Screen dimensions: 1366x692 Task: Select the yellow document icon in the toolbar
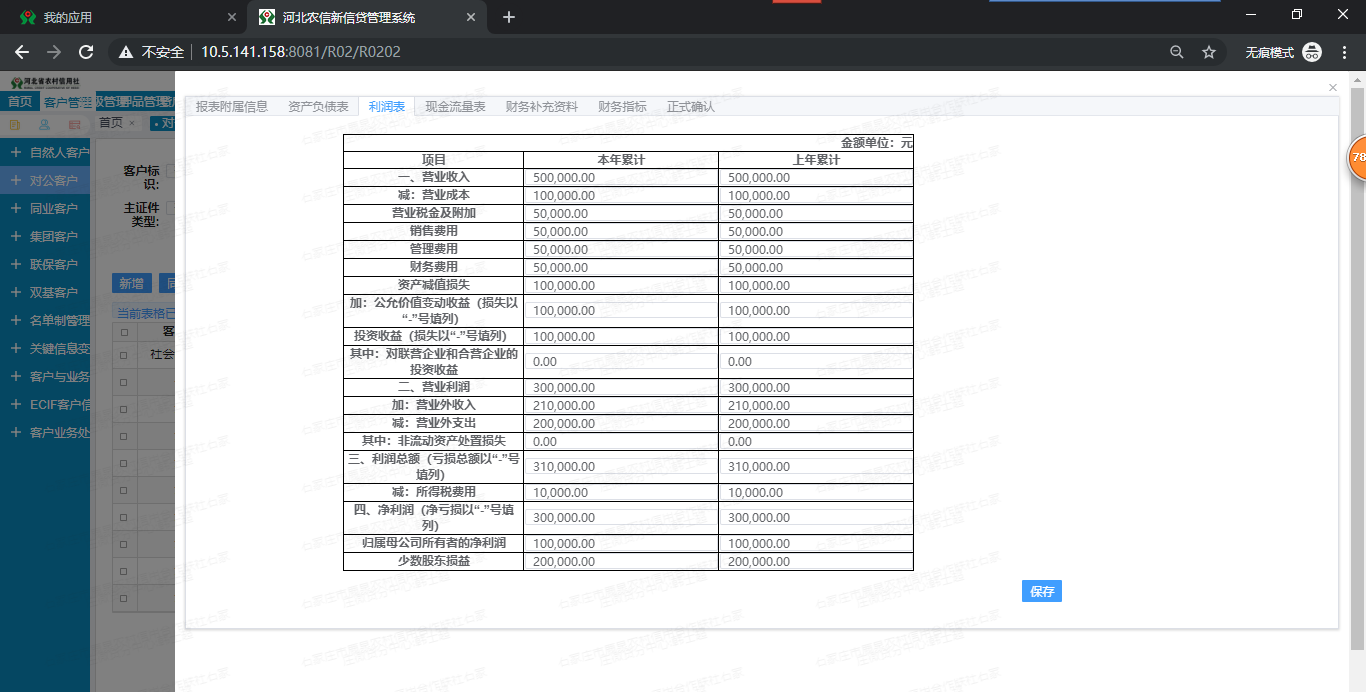(x=15, y=123)
